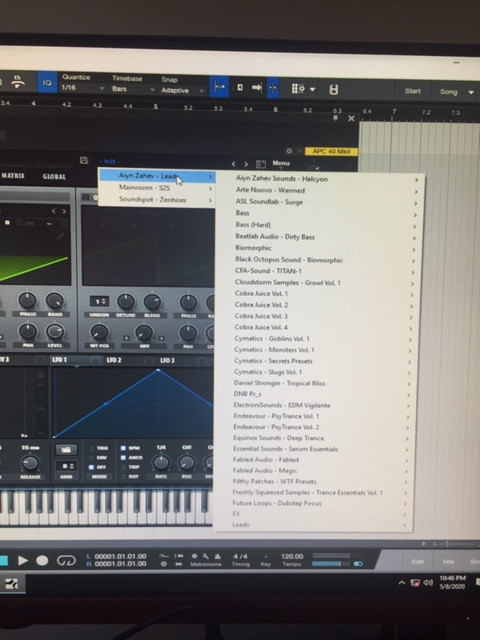Click the yellow APC 40 MkII label
This screenshot has height=640, width=480.
click(331, 151)
